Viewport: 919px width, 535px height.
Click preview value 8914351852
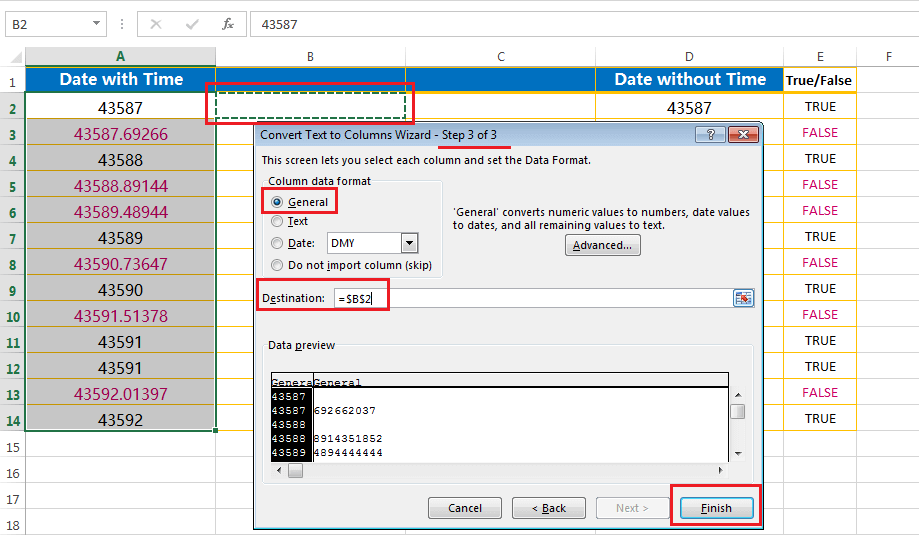348,438
